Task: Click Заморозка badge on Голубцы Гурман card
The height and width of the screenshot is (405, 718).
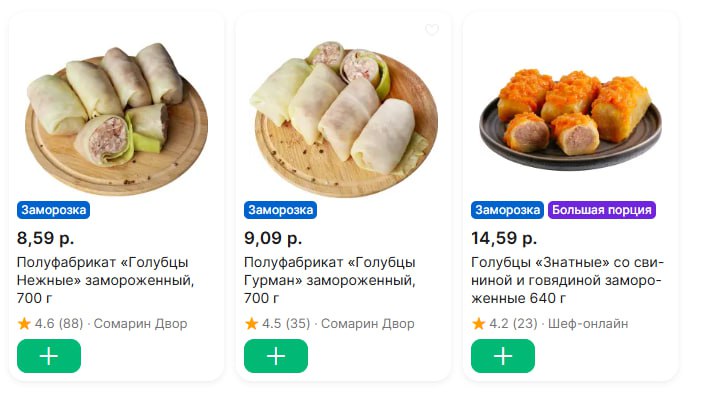Action: click(280, 210)
